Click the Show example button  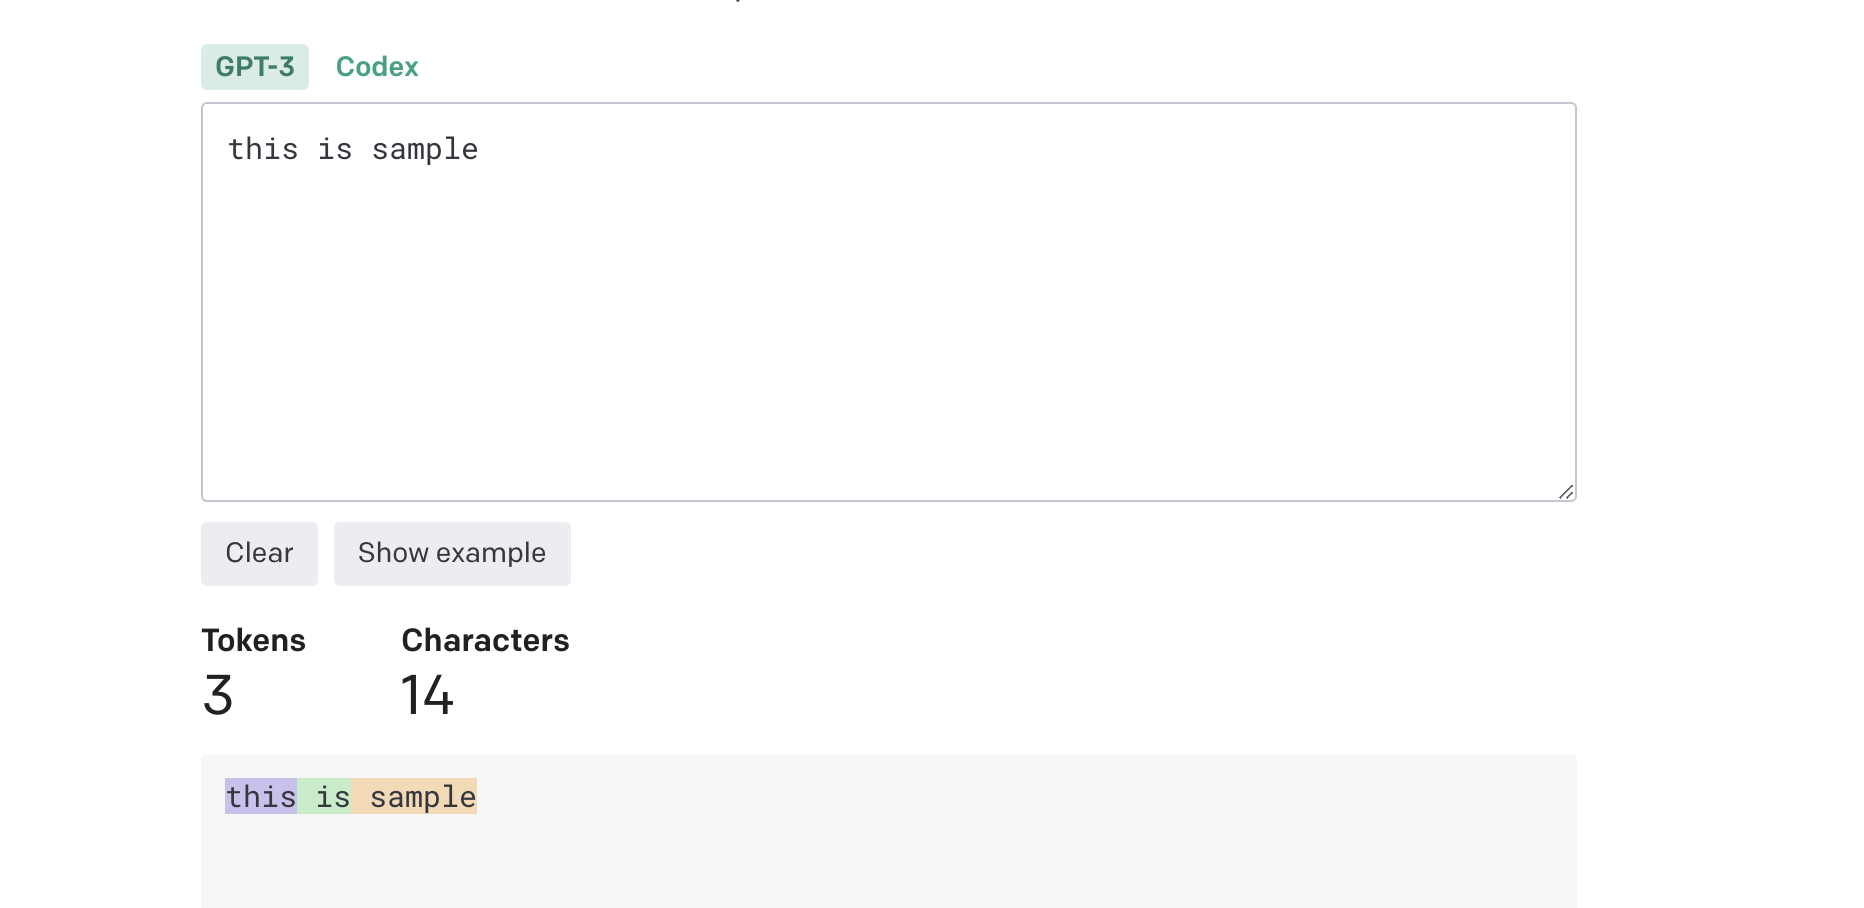point(452,554)
